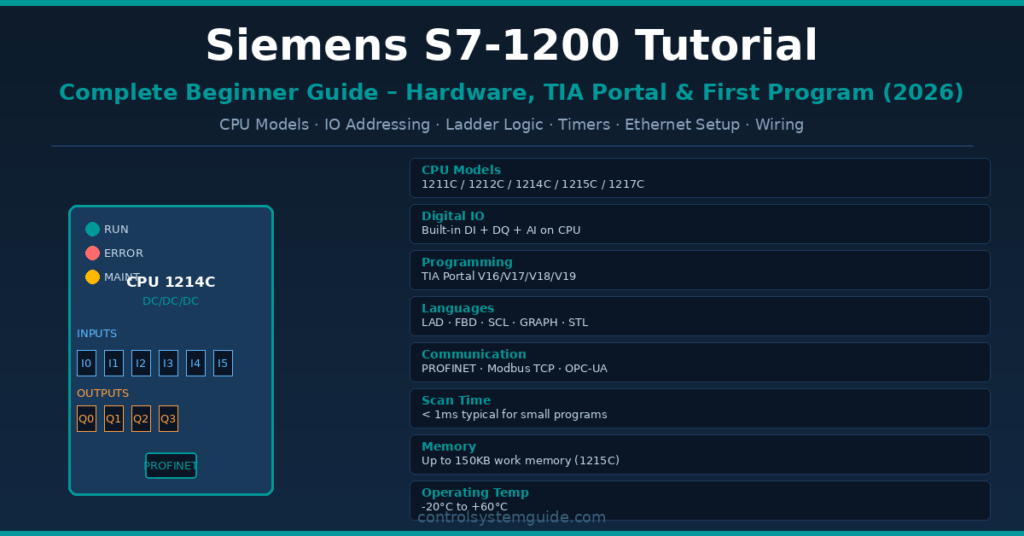
Task: Click the red ERROR status LED
Action: [x=92, y=253]
